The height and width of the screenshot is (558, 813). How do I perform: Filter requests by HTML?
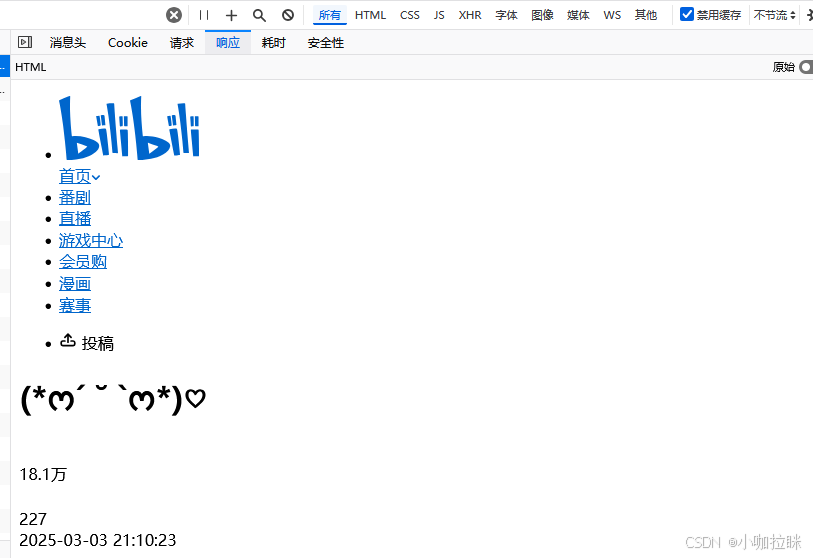[x=370, y=15]
